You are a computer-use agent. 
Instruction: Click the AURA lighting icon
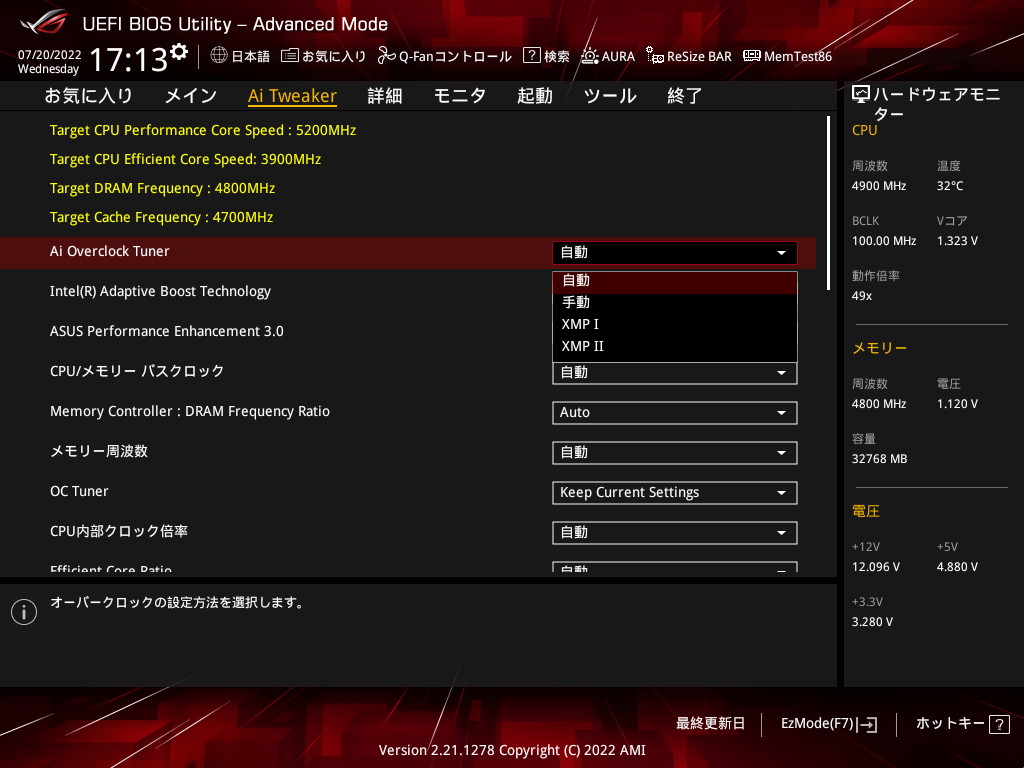click(590, 56)
